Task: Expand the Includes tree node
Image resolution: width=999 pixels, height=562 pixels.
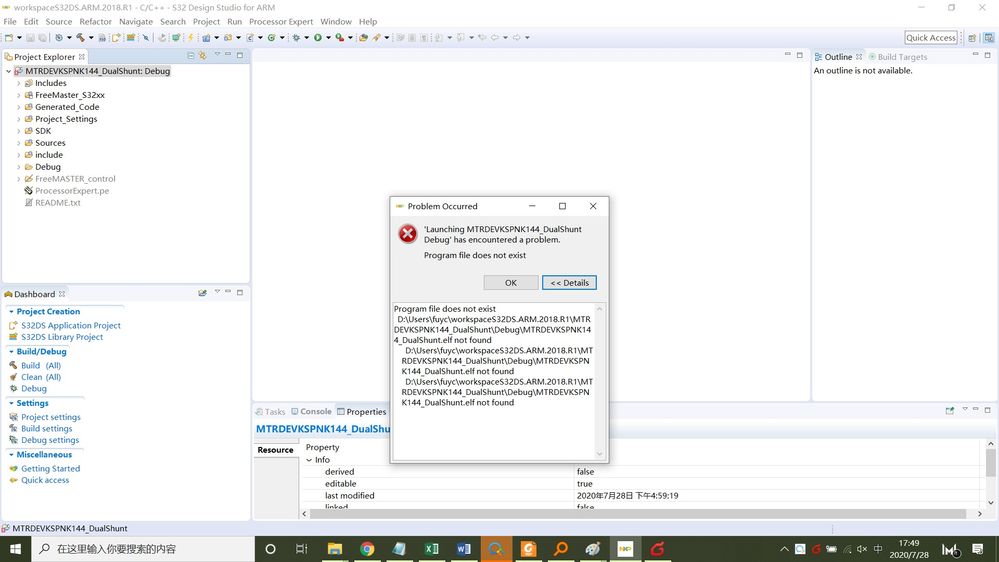Action: pyautogui.click(x=18, y=83)
